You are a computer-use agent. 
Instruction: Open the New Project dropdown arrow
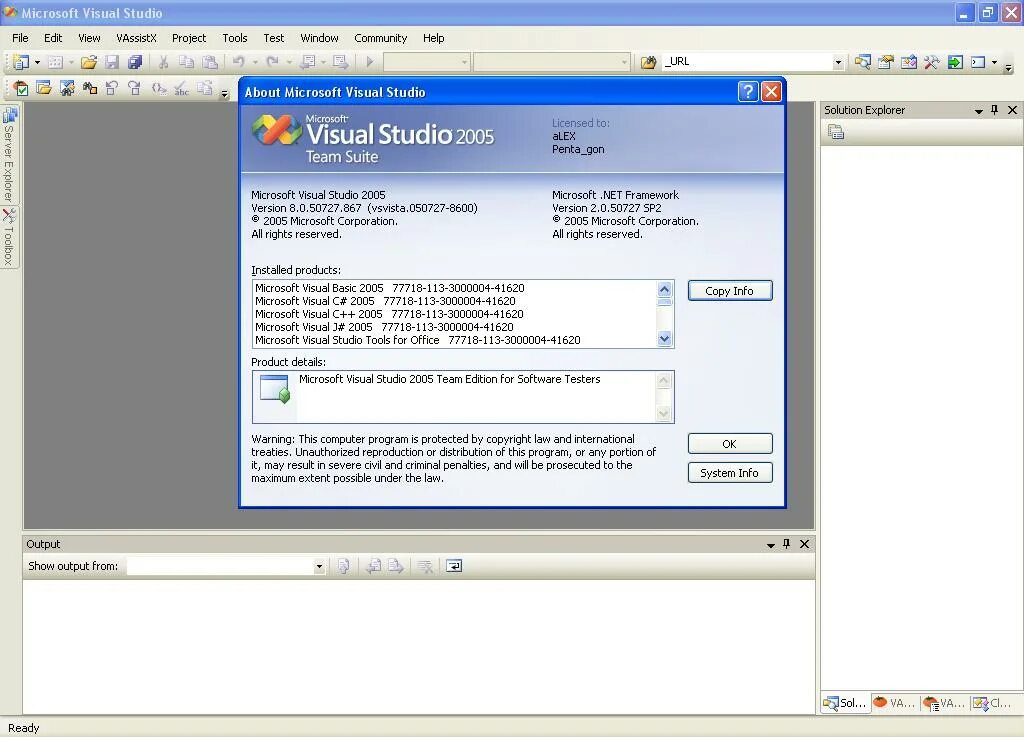37,62
